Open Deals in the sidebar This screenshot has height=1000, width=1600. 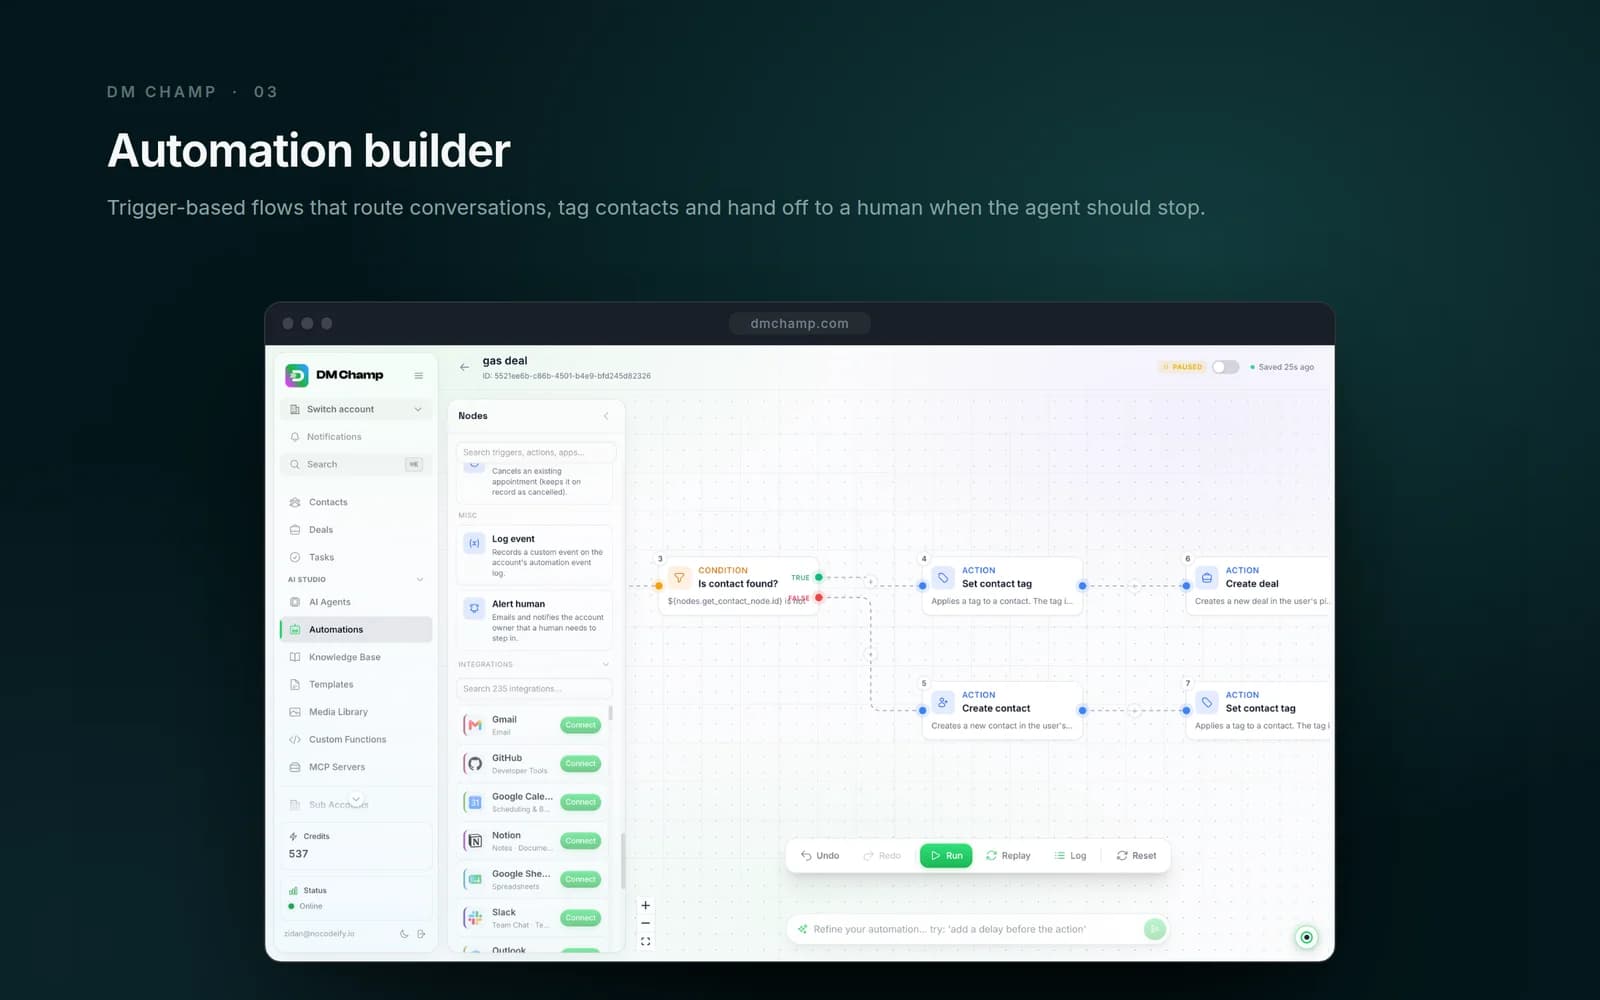[356, 530]
